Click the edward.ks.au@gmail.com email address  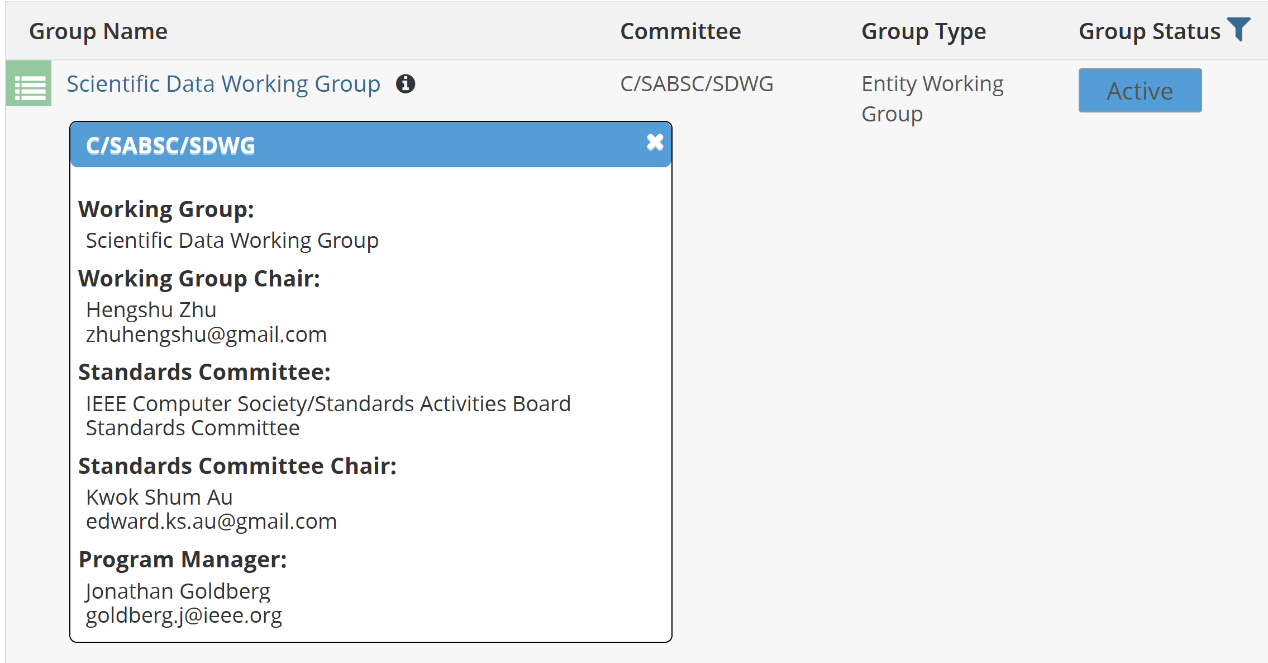coord(211,521)
